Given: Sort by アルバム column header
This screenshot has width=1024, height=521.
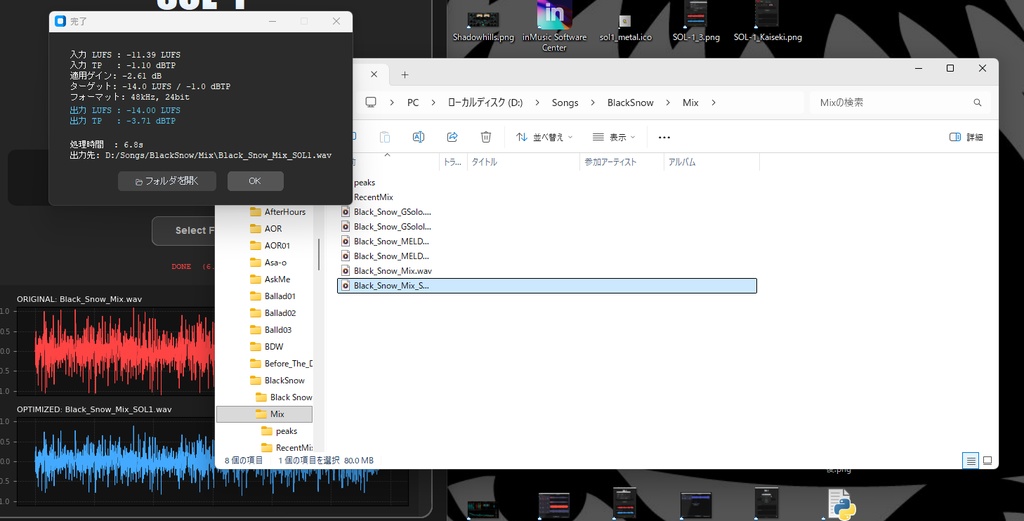Looking at the screenshot, I should 711,162.
